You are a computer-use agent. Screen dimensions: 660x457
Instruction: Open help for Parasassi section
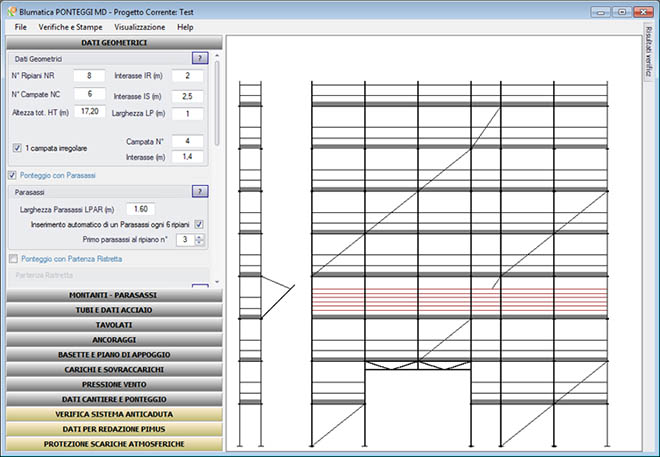click(199, 191)
